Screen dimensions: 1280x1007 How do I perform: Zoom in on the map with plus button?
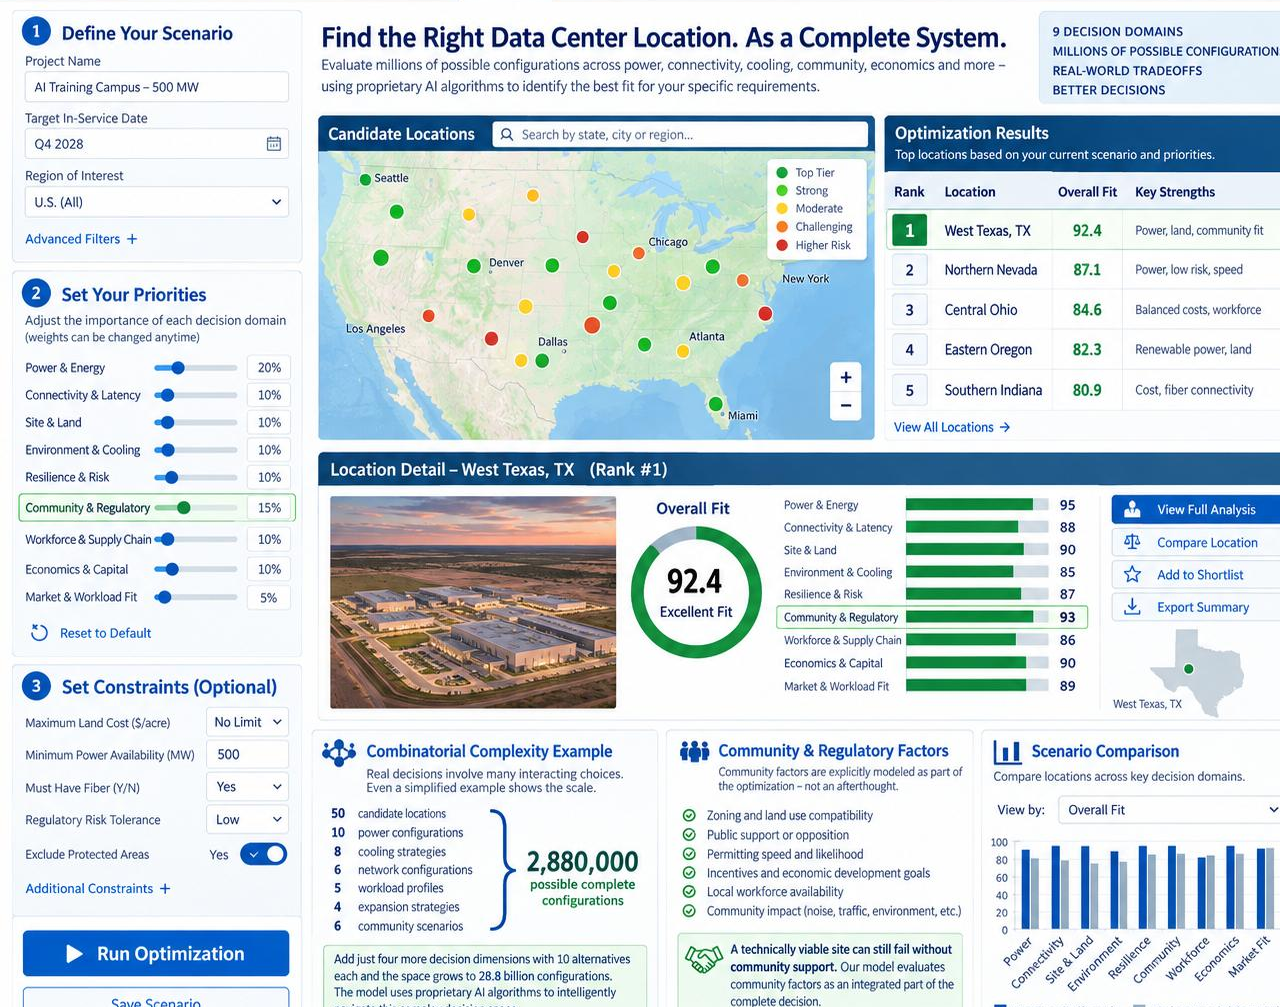(846, 377)
